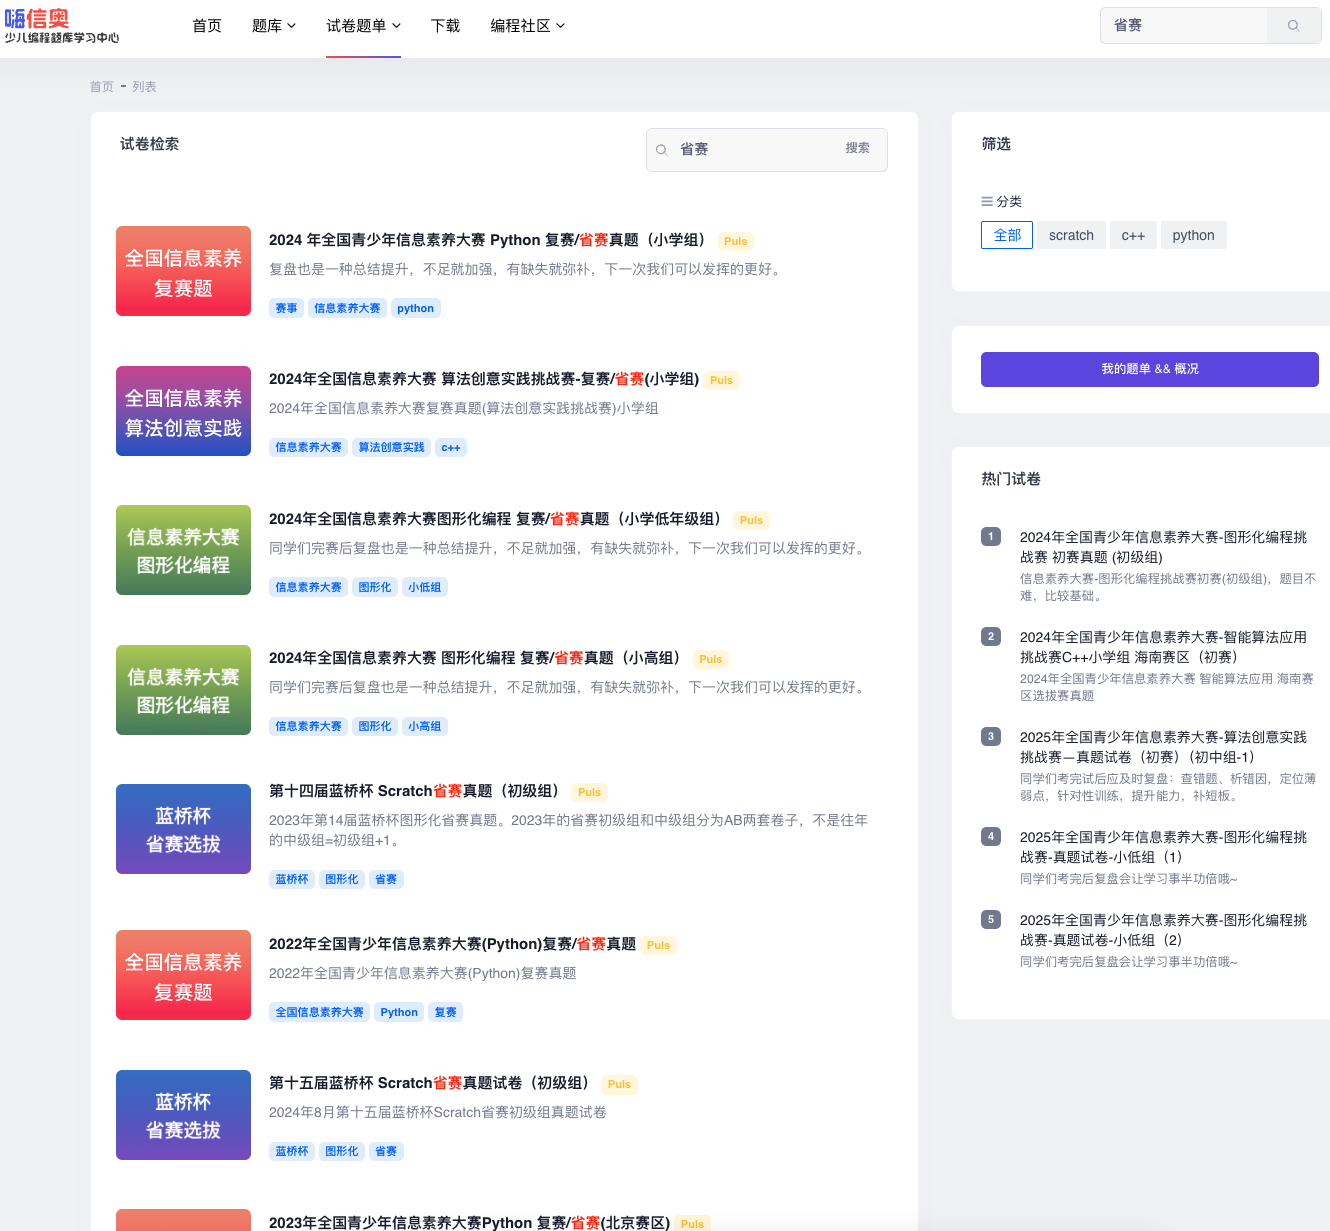Click 蓝桥杯 tag under 第十五届 paper
This screenshot has height=1231, width=1330.
pyautogui.click(x=292, y=1151)
